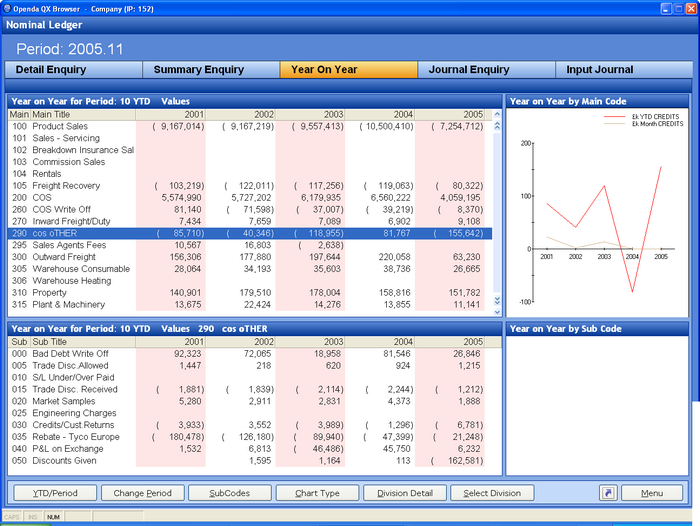
Task: Click COS 2004 value 6,560,222
Action: pos(393,197)
